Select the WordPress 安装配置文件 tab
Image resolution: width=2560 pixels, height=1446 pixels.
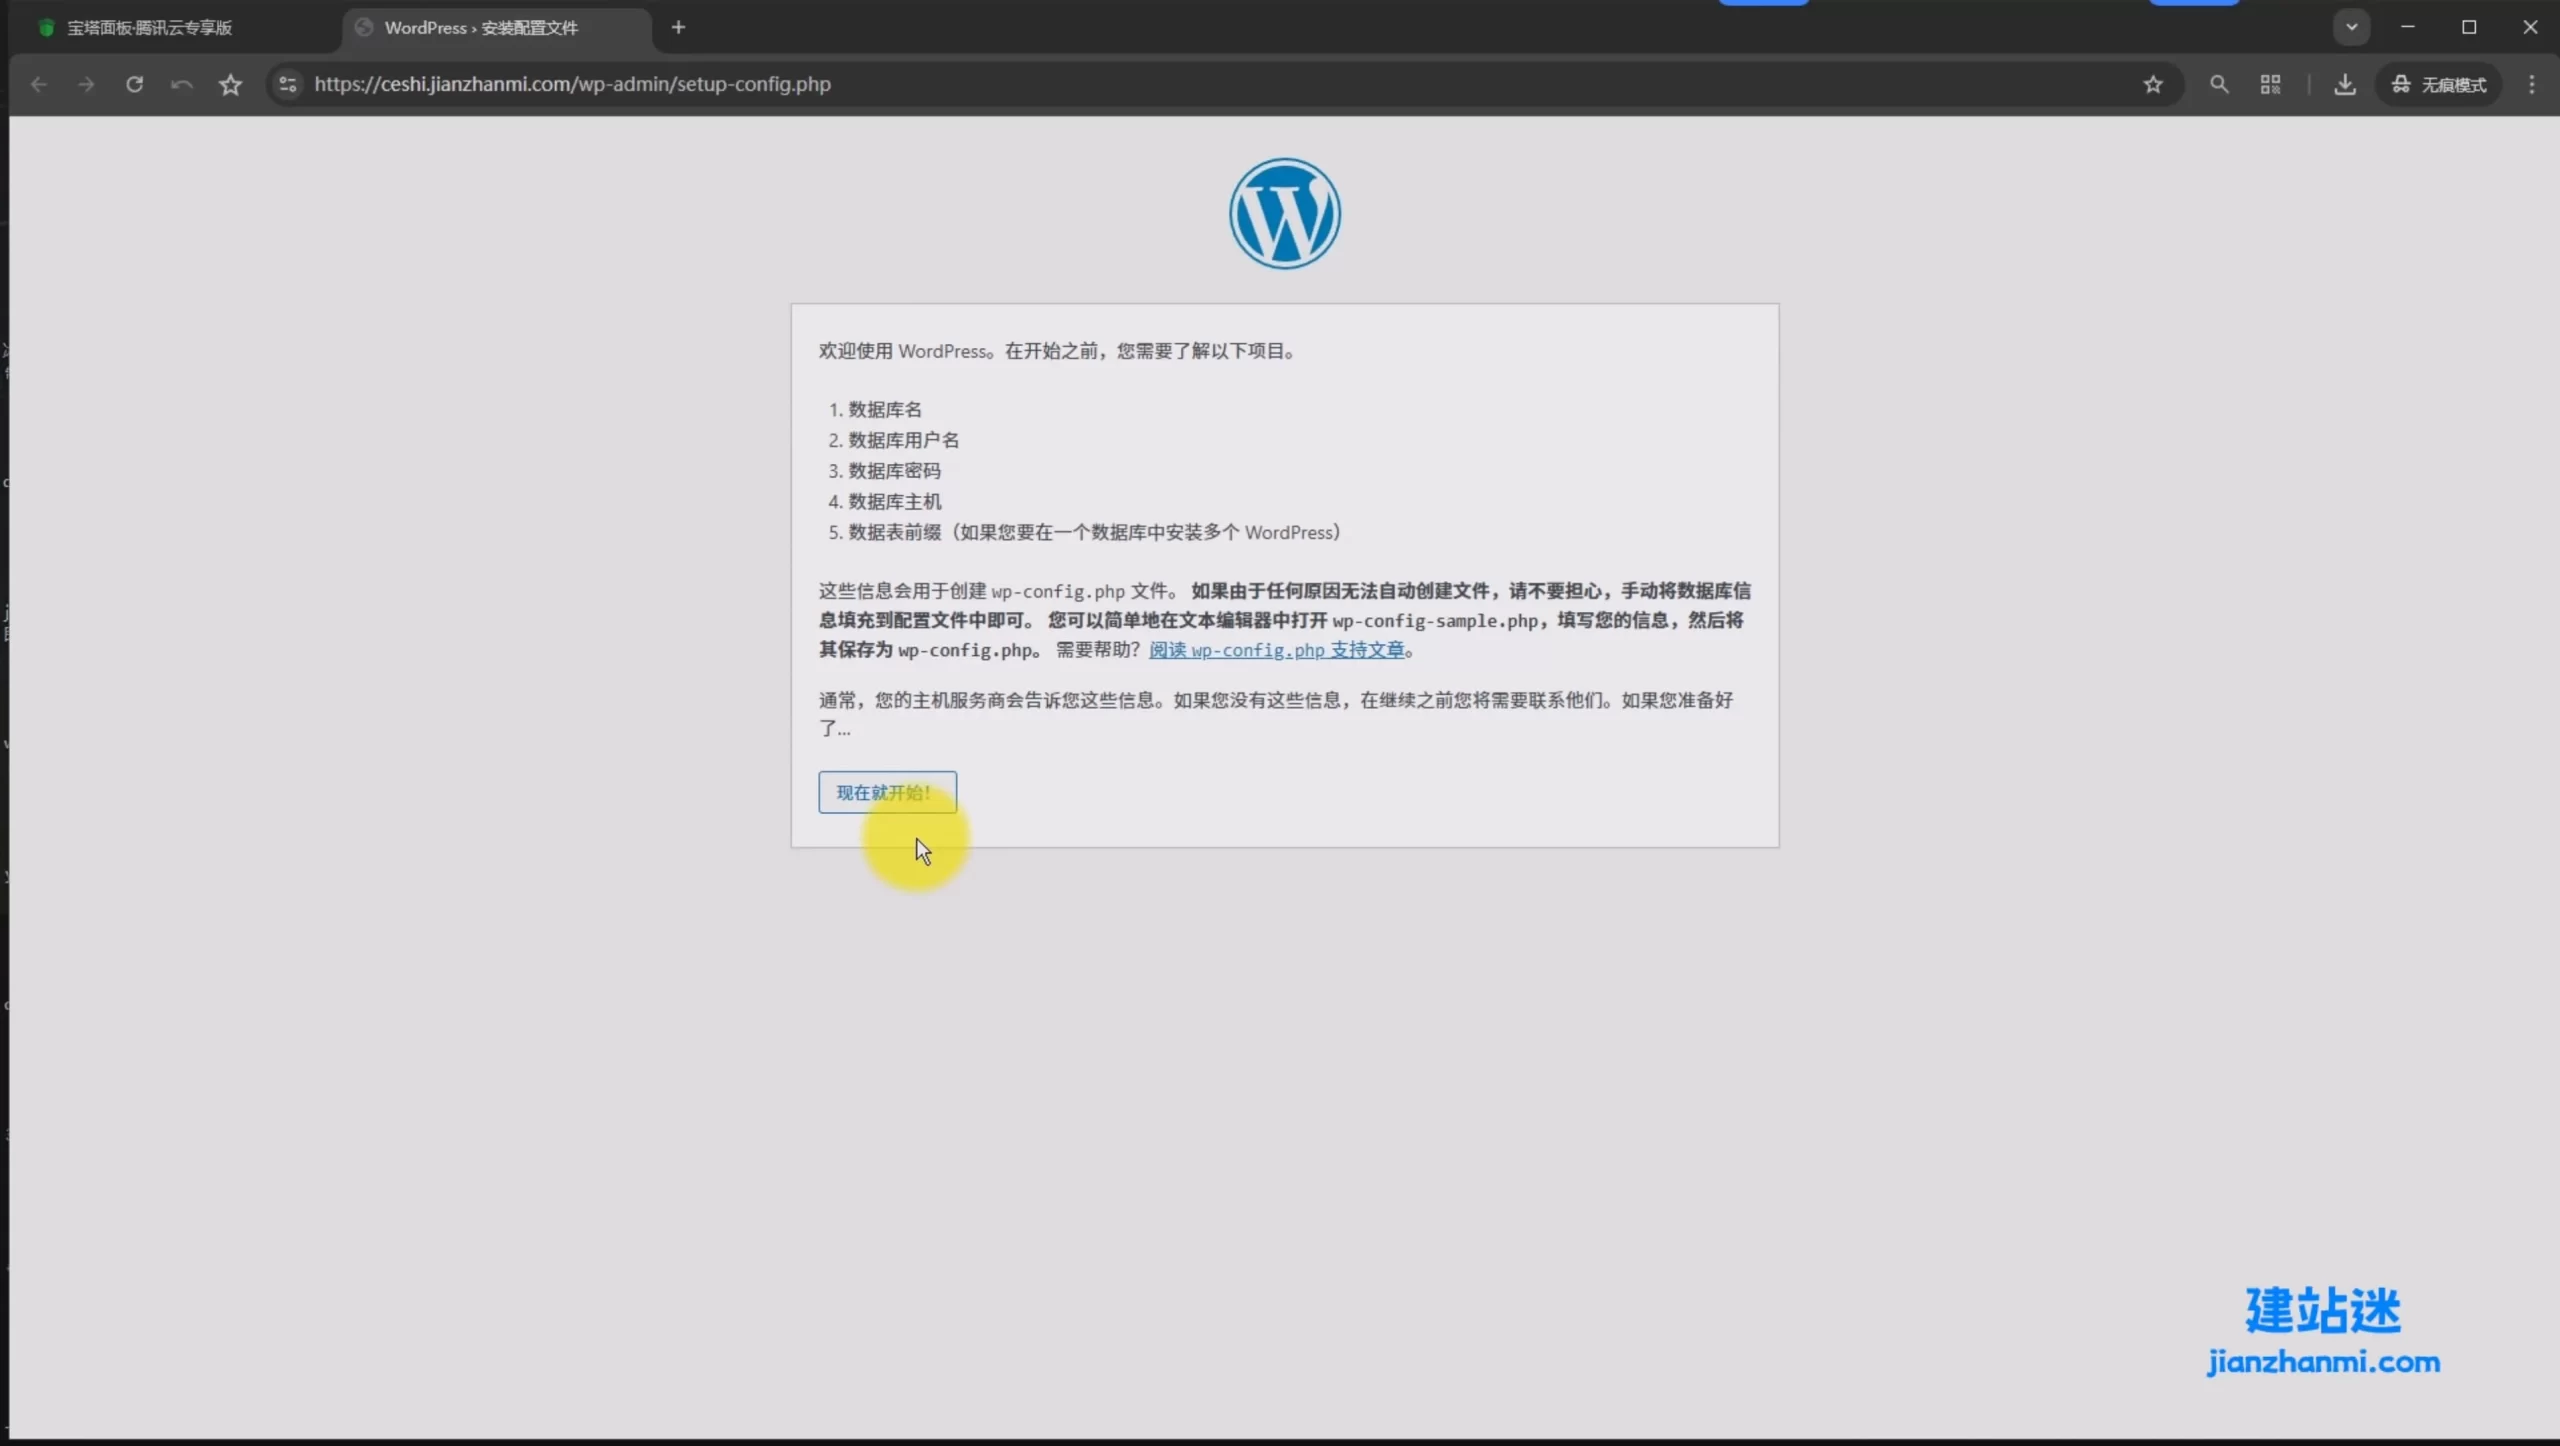tap(481, 28)
